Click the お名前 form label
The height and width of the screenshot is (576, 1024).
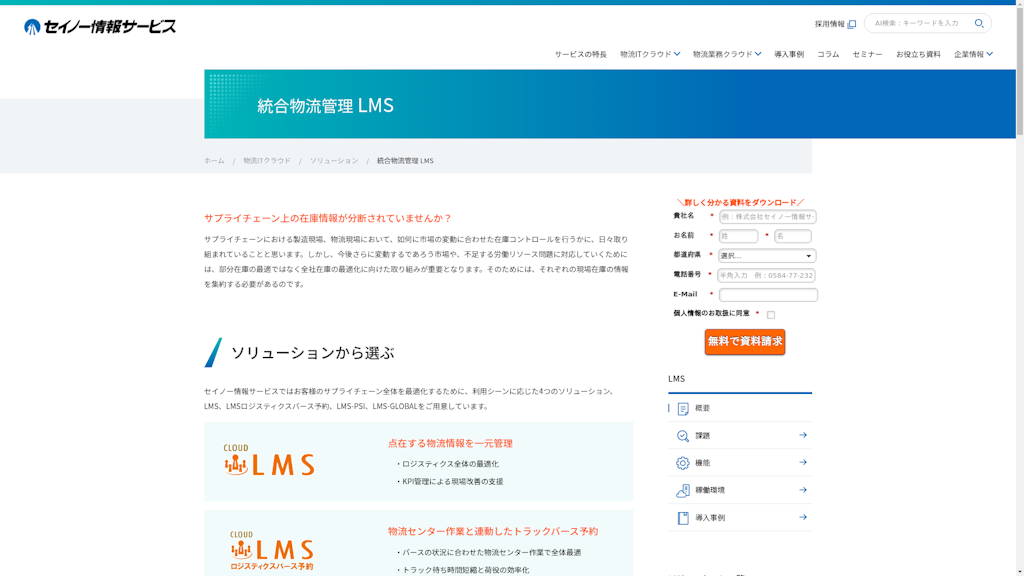pos(684,235)
